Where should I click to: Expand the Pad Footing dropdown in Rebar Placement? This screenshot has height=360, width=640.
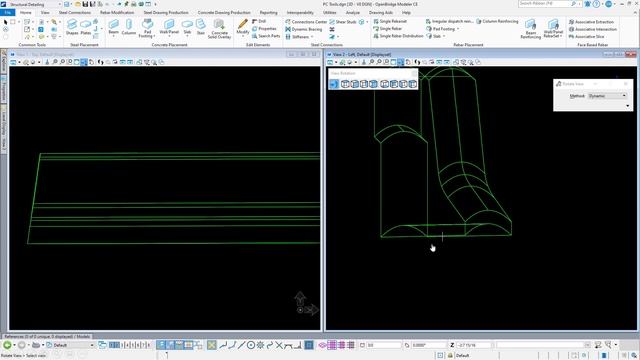click(458, 29)
